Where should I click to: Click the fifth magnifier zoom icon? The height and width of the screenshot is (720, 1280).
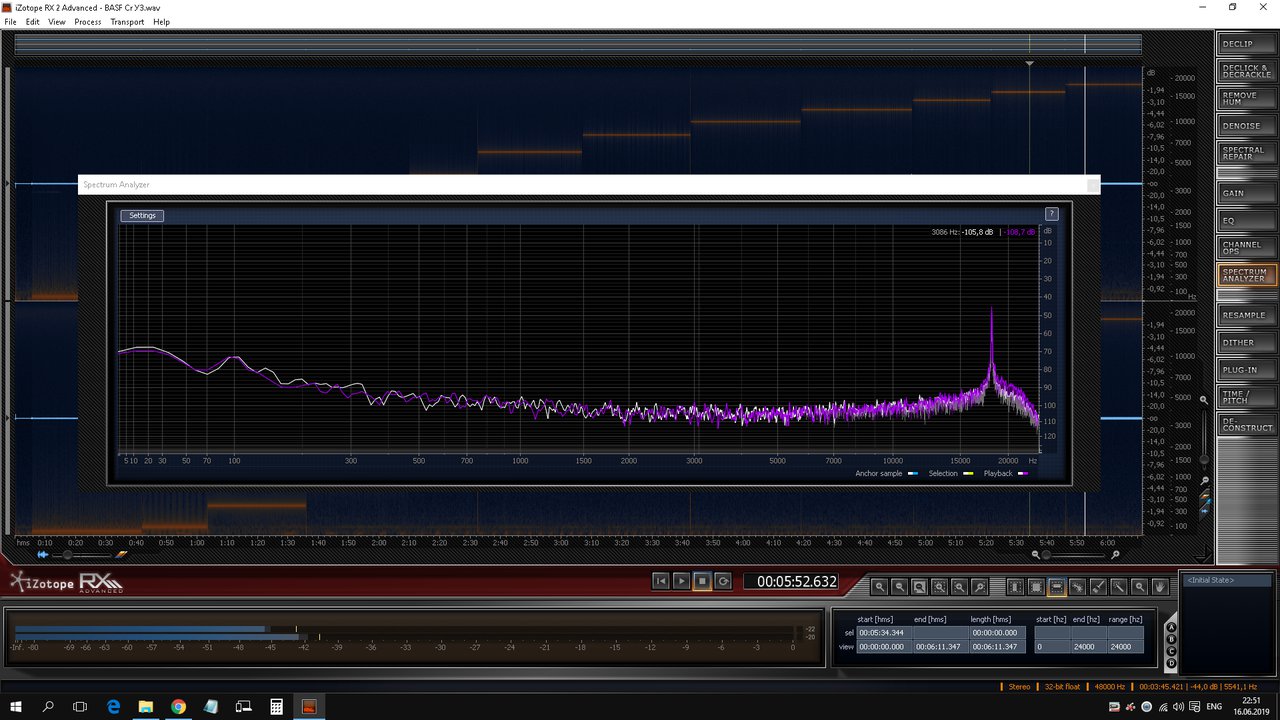(x=959, y=587)
